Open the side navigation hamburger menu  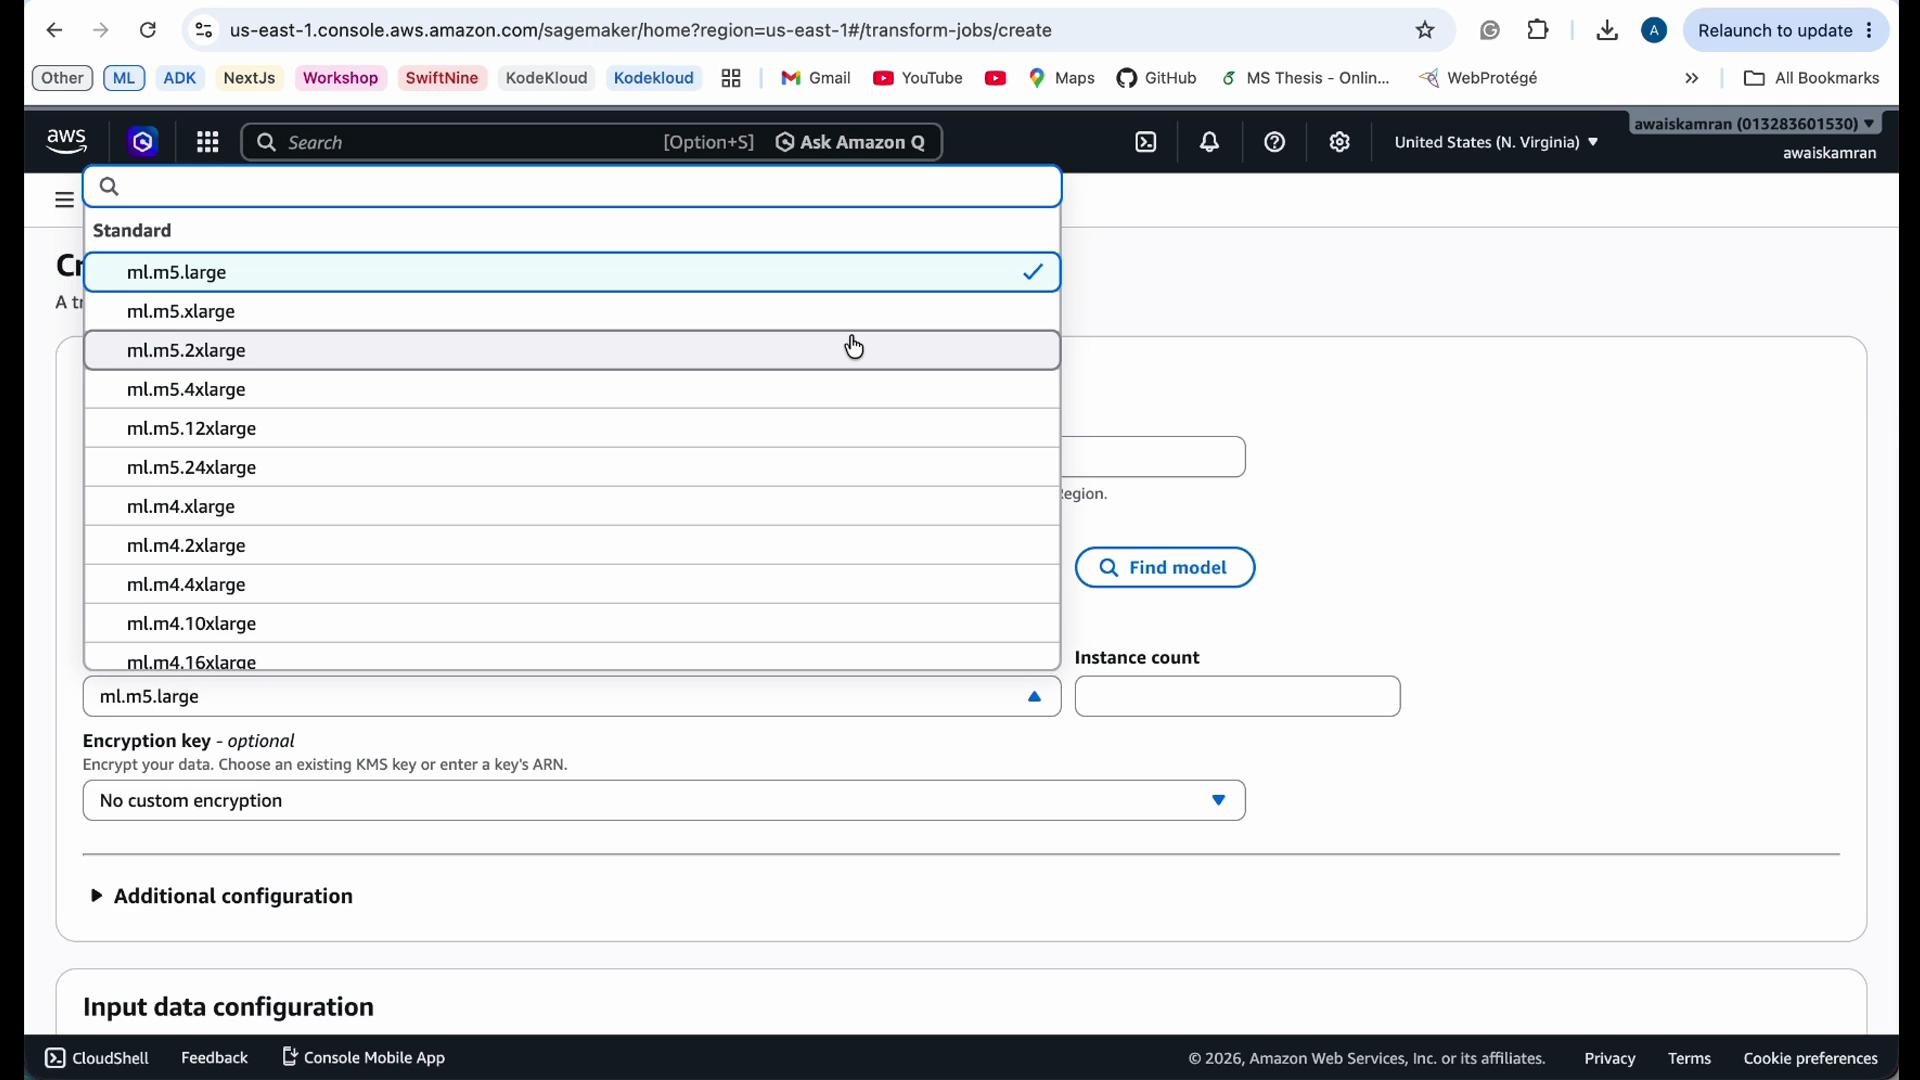point(65,200)
